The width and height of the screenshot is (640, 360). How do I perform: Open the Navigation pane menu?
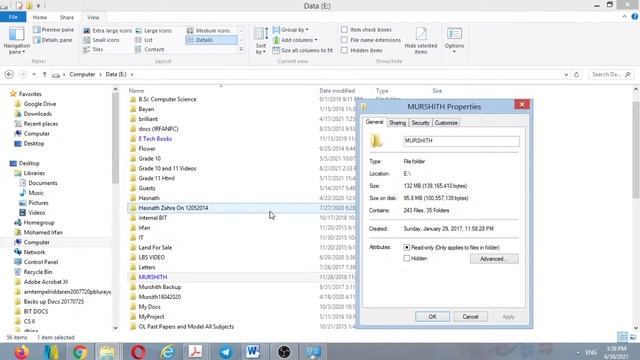(16, 41)
